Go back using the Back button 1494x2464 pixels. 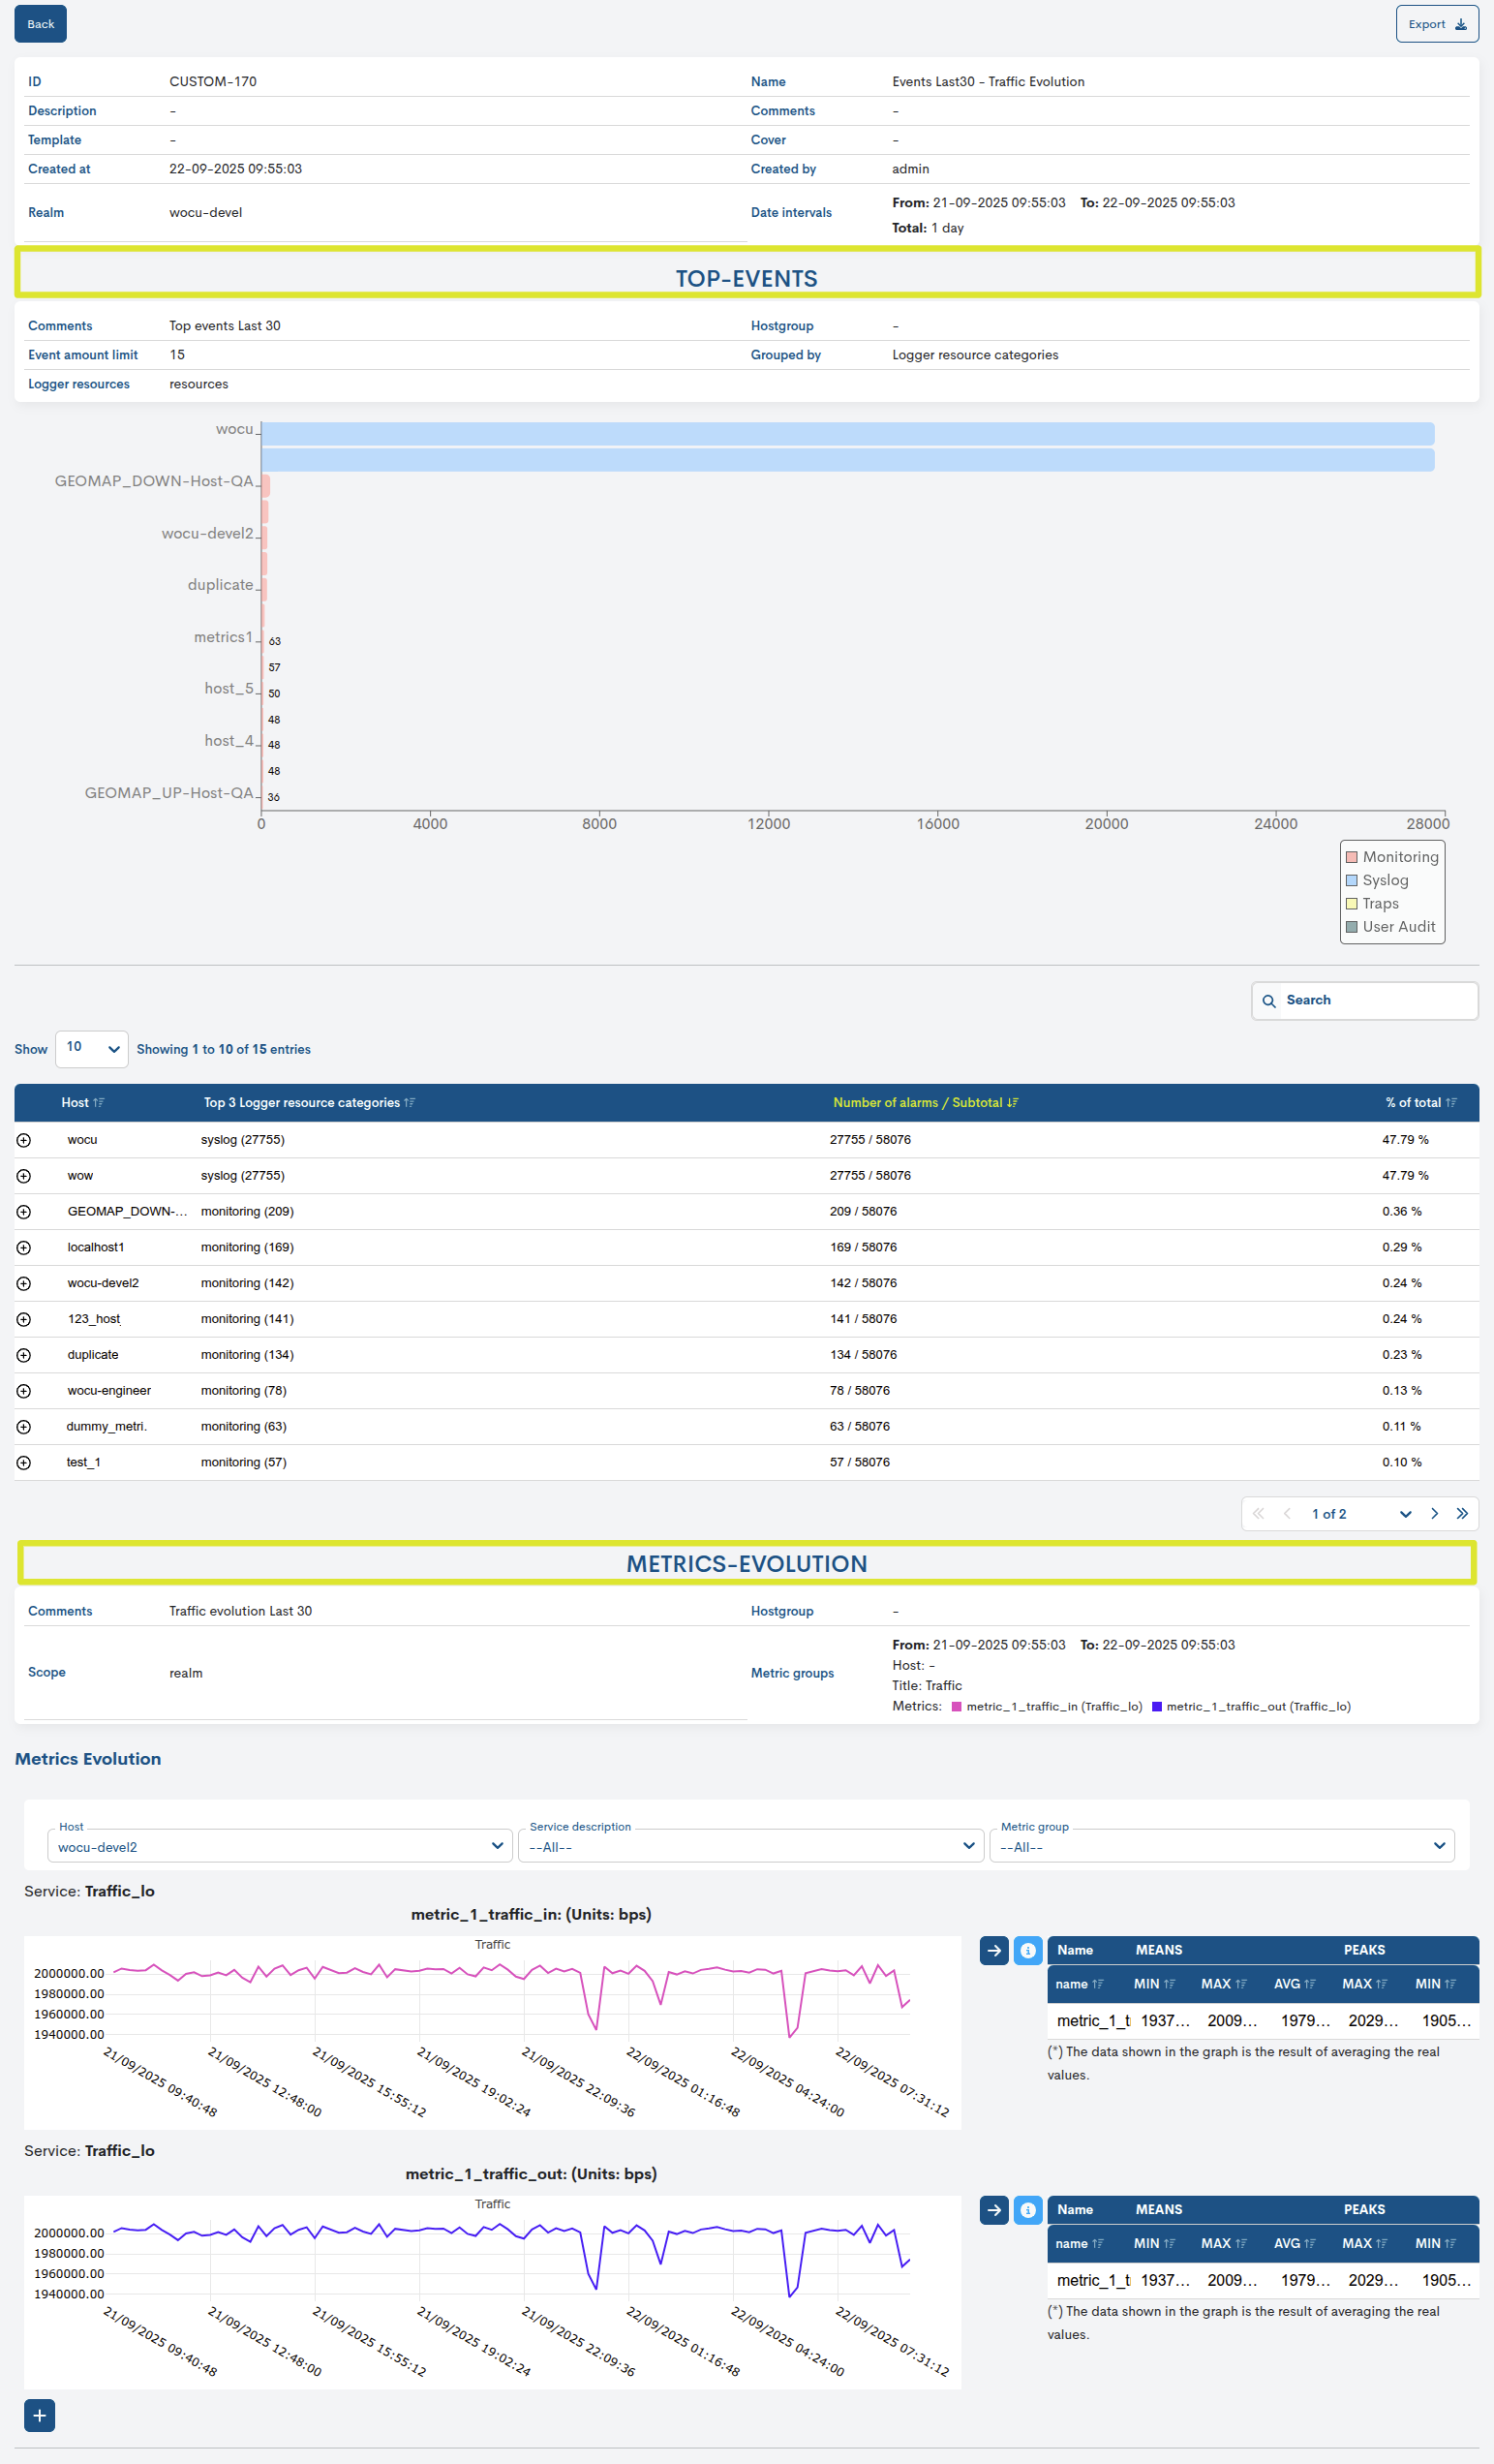[40, 24]
